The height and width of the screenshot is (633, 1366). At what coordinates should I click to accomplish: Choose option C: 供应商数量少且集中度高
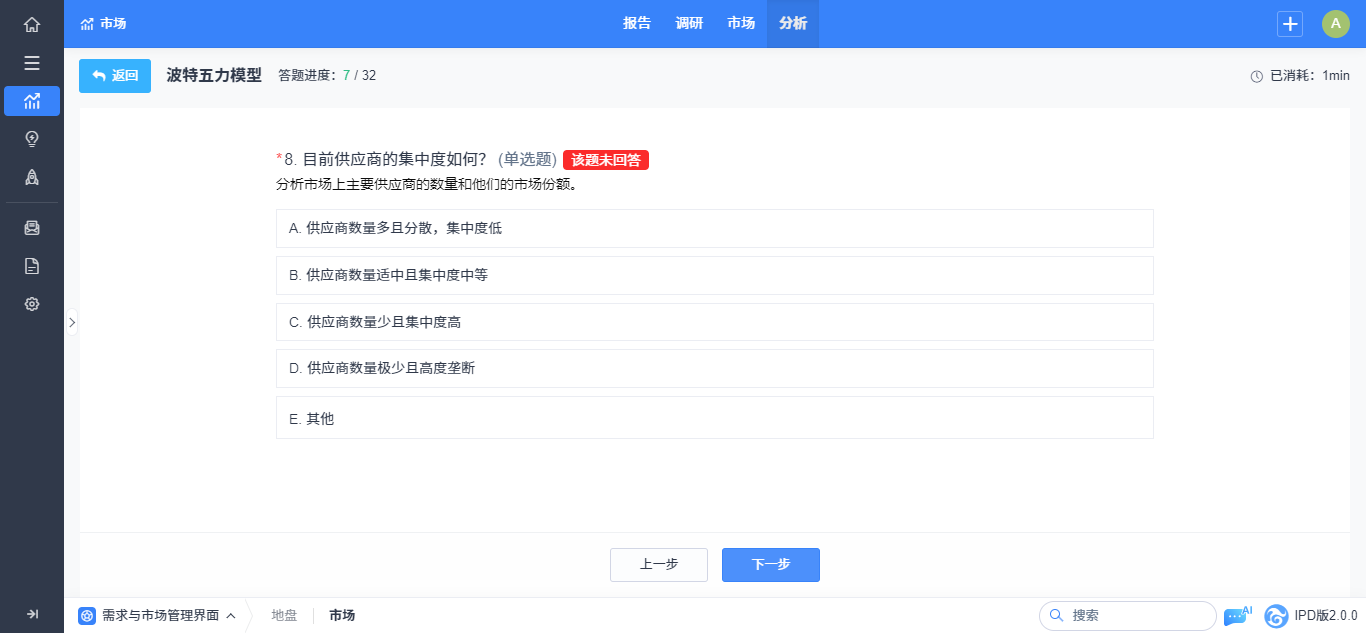tap(714, 322)
